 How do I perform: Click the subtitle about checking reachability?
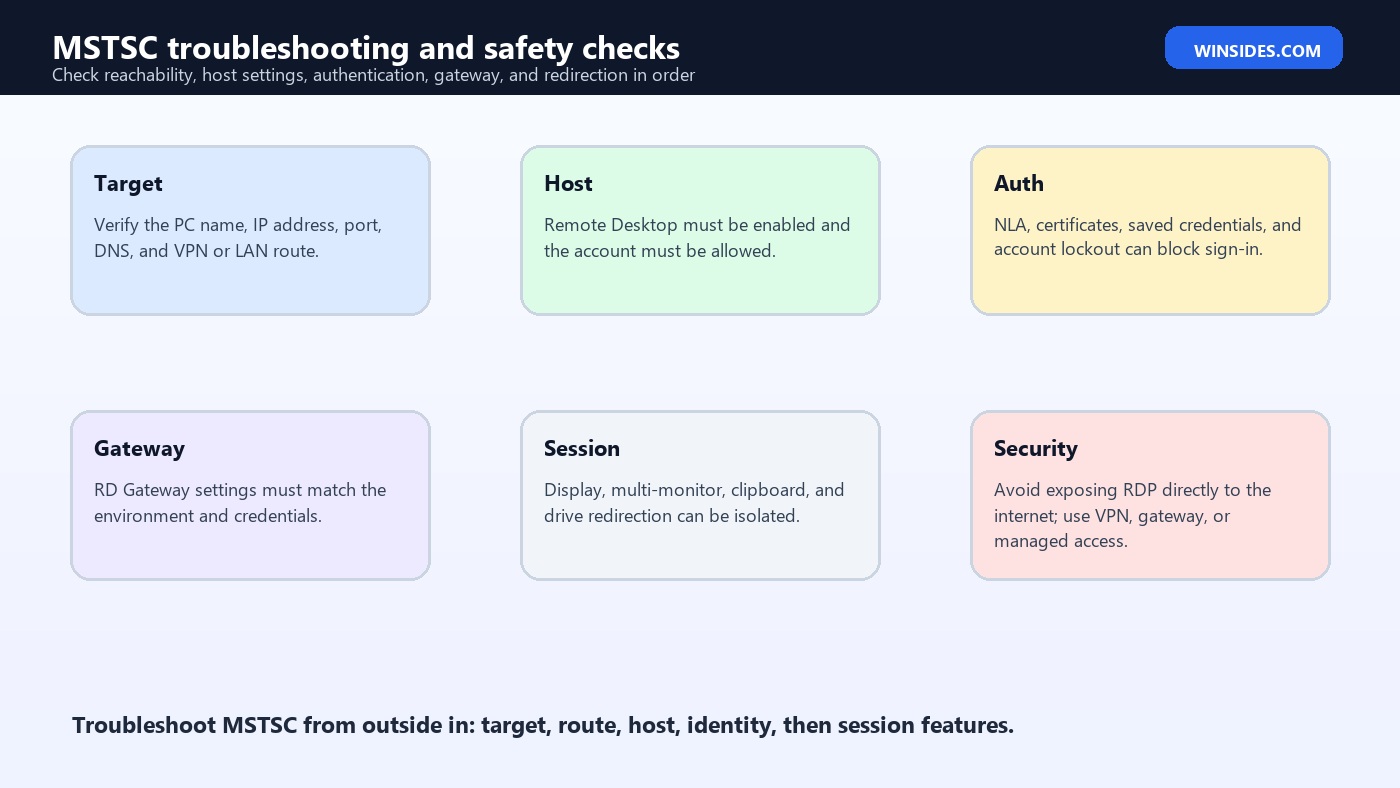pos(373,75)
